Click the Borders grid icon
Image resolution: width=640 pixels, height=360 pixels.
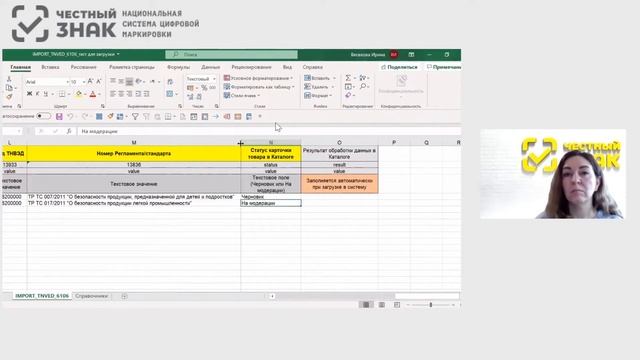61,94
